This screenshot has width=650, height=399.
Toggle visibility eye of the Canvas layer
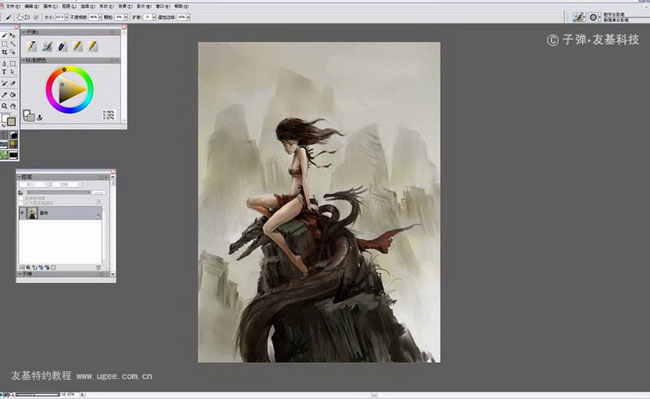pyautogui.click(x=22, y=213)
